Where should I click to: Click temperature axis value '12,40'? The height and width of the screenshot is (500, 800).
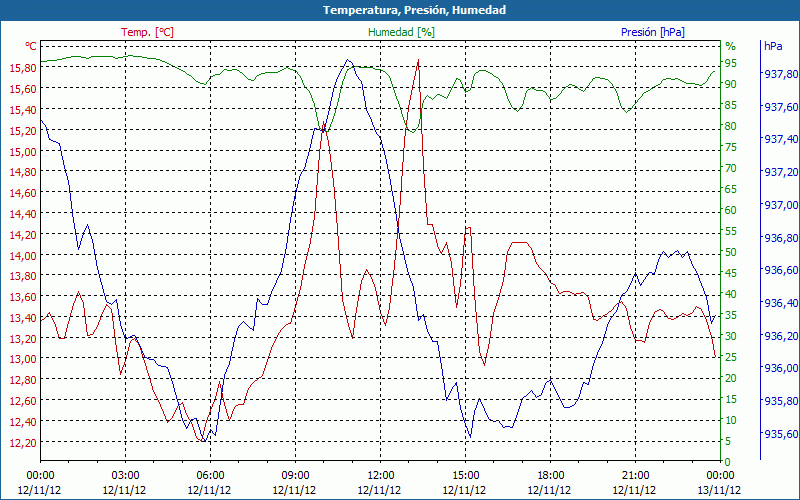23,421
